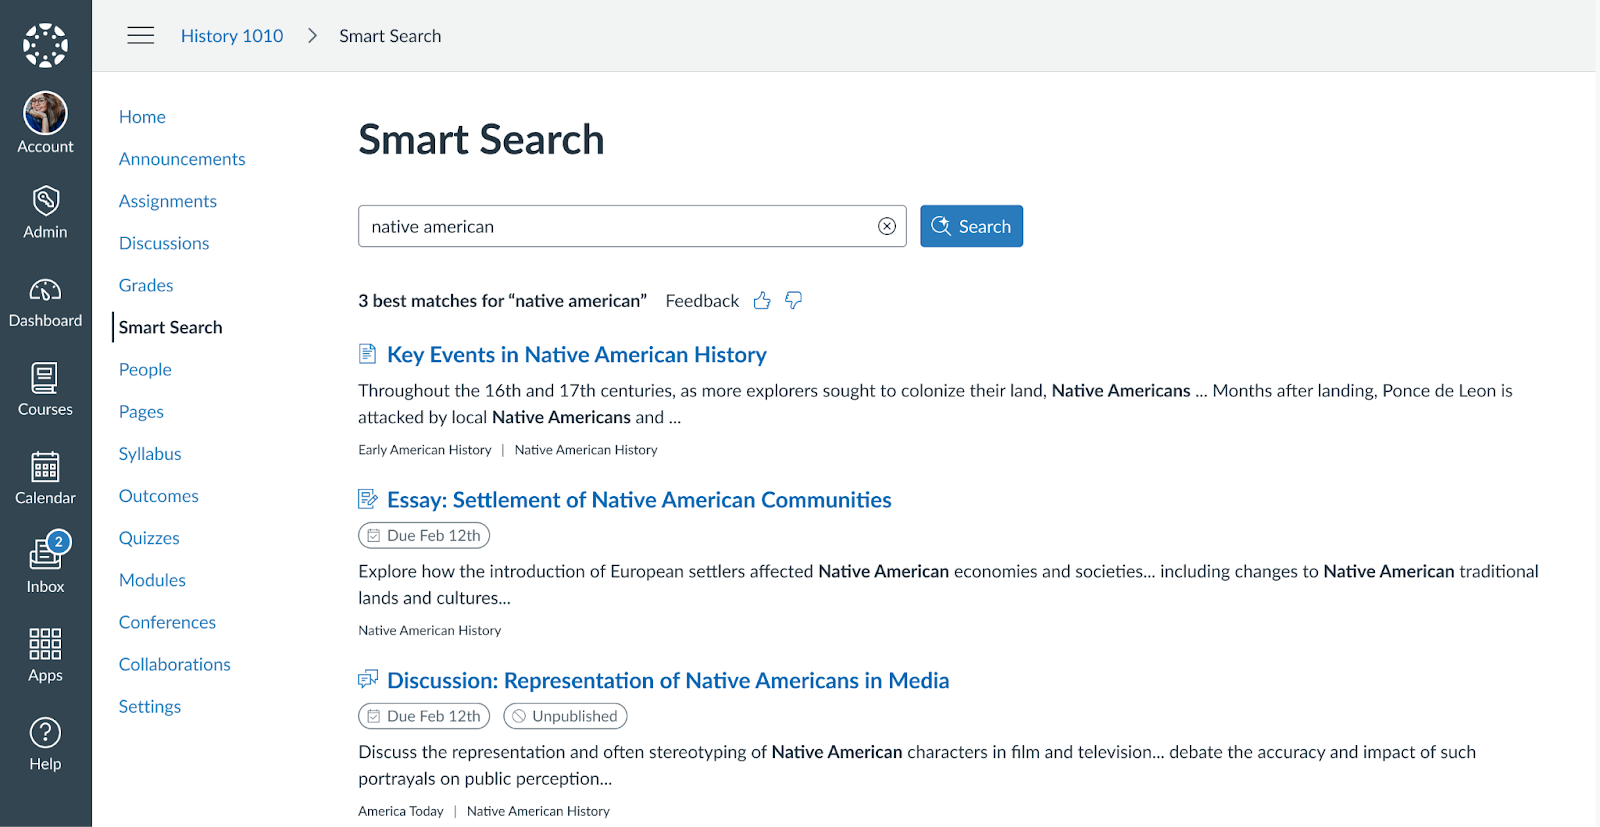This screenshot has height=827, width=1600.
Task: Click the Search button
Action: [971, 226]
